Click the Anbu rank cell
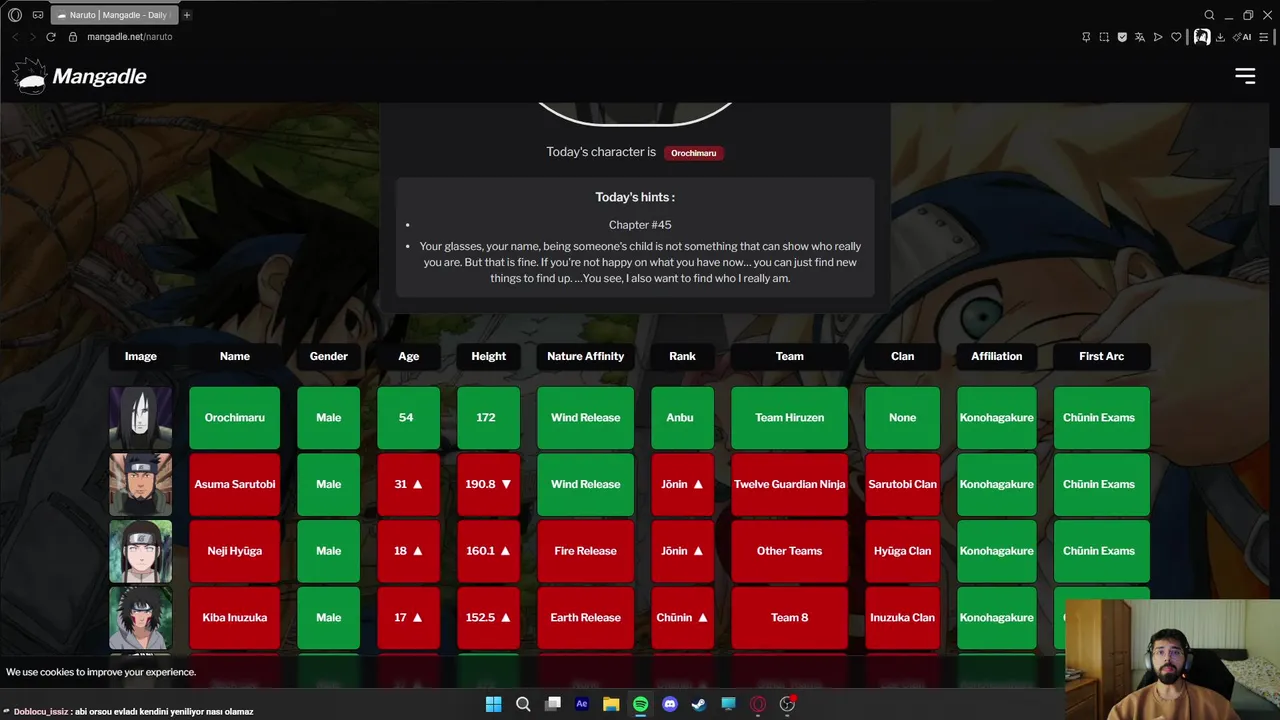 682,418
